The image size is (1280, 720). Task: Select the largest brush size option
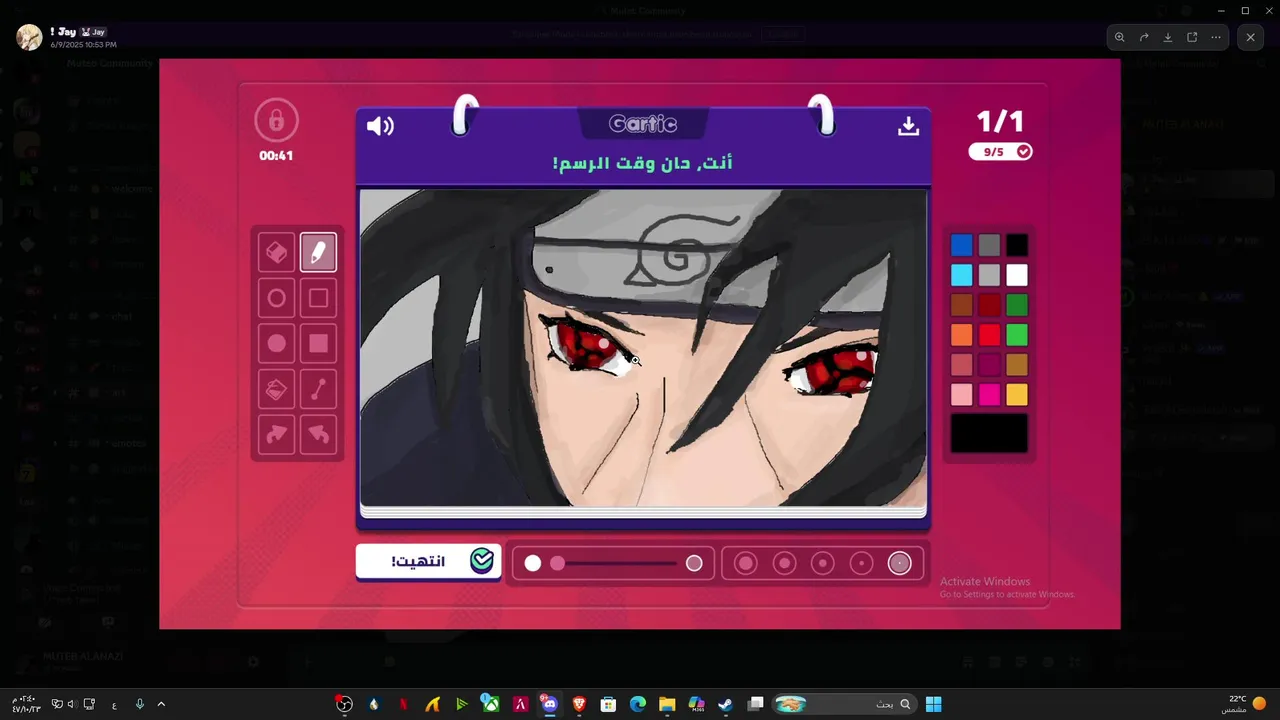[745, 563]
